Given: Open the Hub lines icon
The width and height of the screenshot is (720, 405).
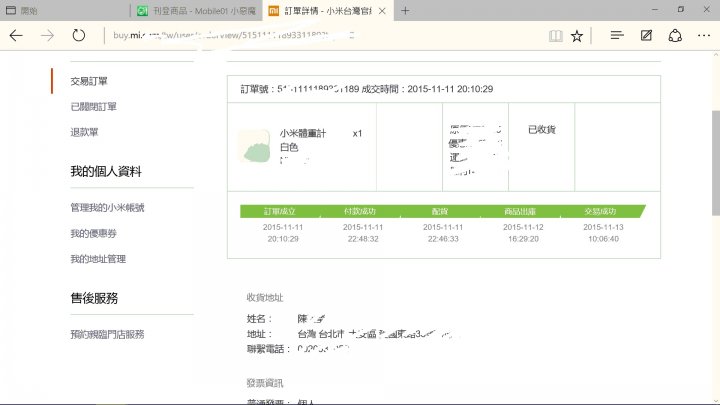Looking at the screenshot, I should click(x=617, y=35).
